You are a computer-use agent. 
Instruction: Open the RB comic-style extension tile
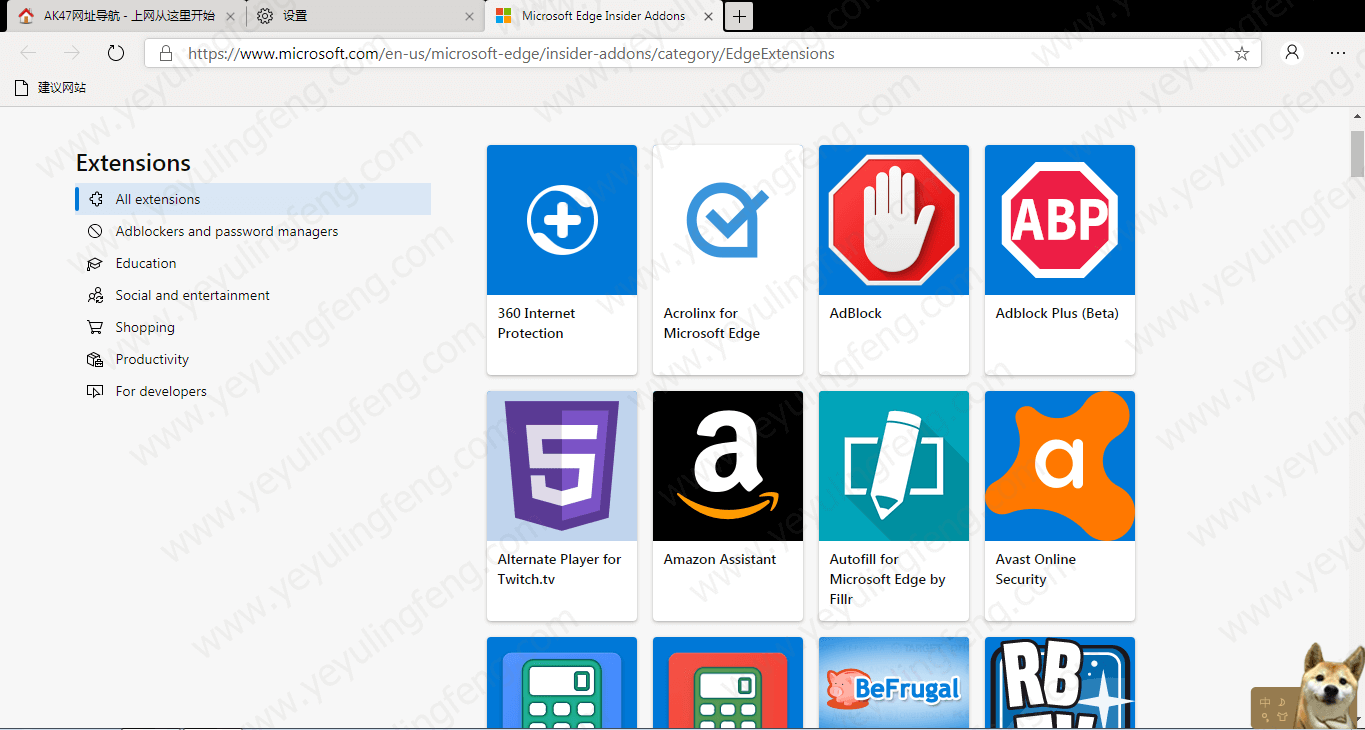tap(1060, 683)
